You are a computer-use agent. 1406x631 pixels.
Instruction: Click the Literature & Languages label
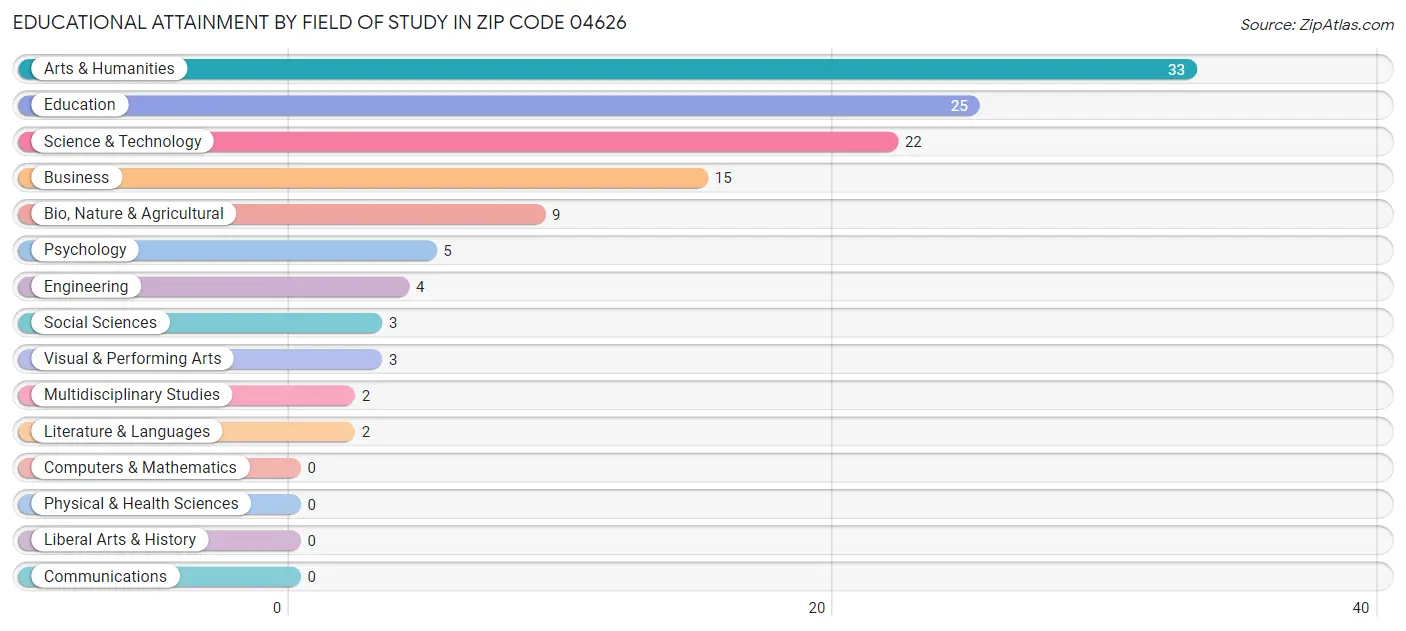(127, 431)
